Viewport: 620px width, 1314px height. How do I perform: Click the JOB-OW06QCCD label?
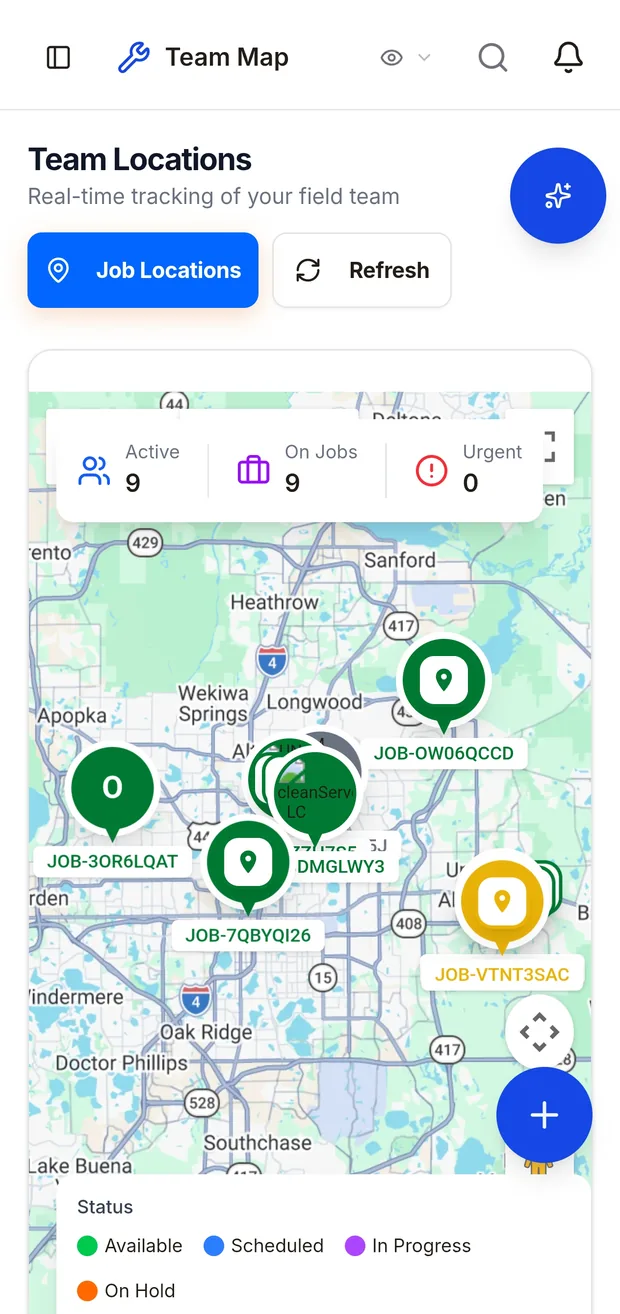coord(443,753)
